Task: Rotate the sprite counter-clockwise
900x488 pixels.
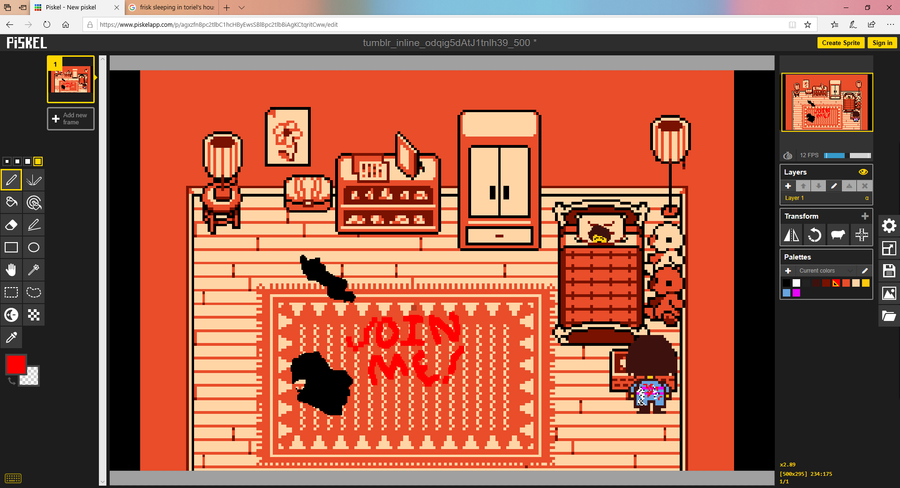Action: point(815,235)
